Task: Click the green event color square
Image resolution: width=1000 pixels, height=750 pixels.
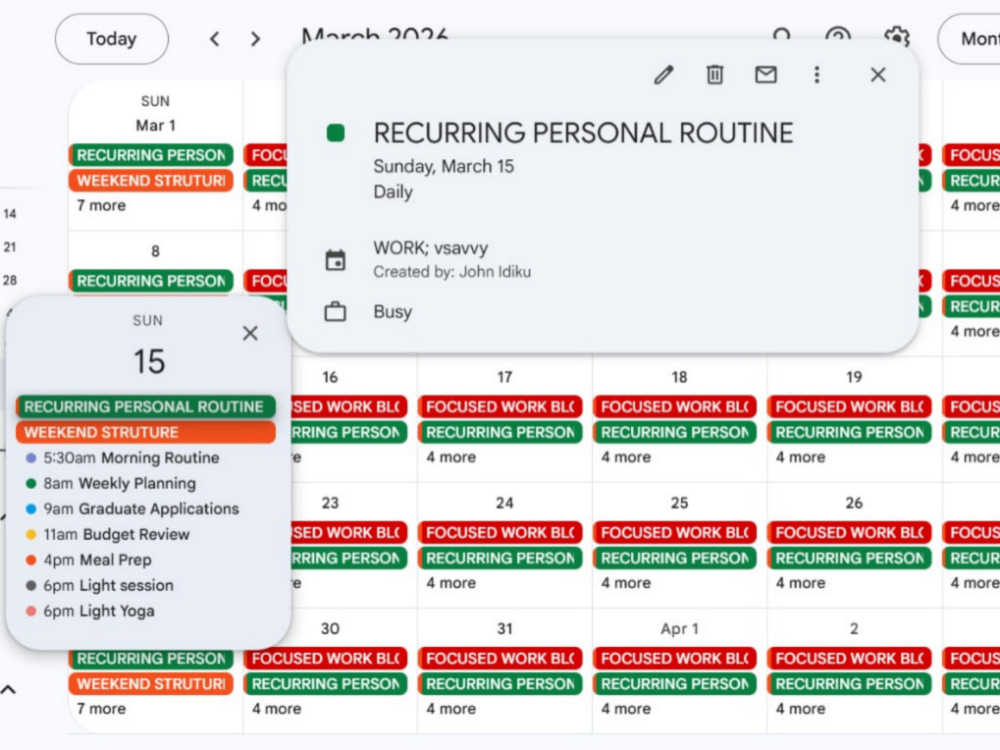Action: coord(335,133)
